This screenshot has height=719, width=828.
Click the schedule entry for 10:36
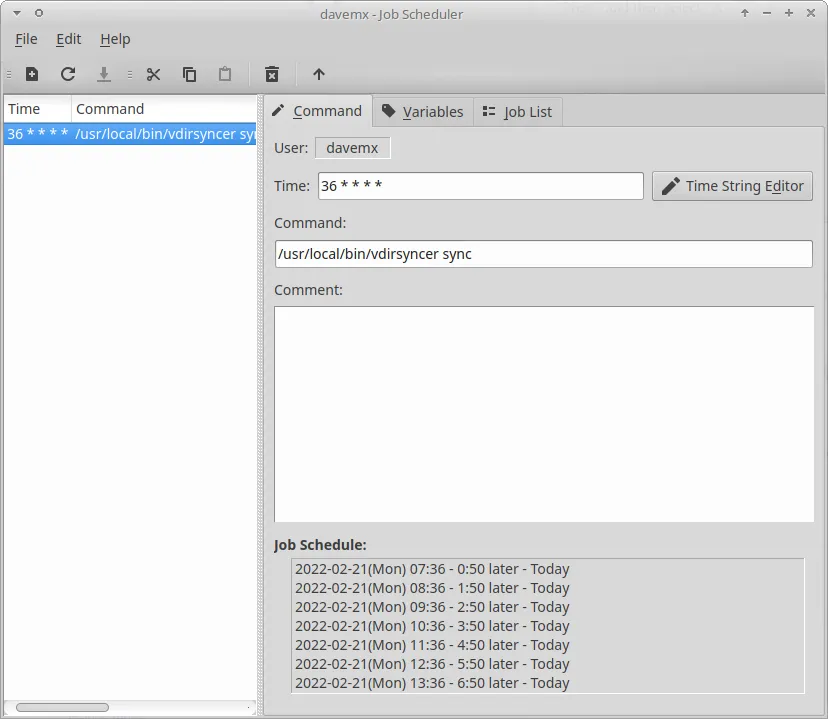[x=432, y=626]
